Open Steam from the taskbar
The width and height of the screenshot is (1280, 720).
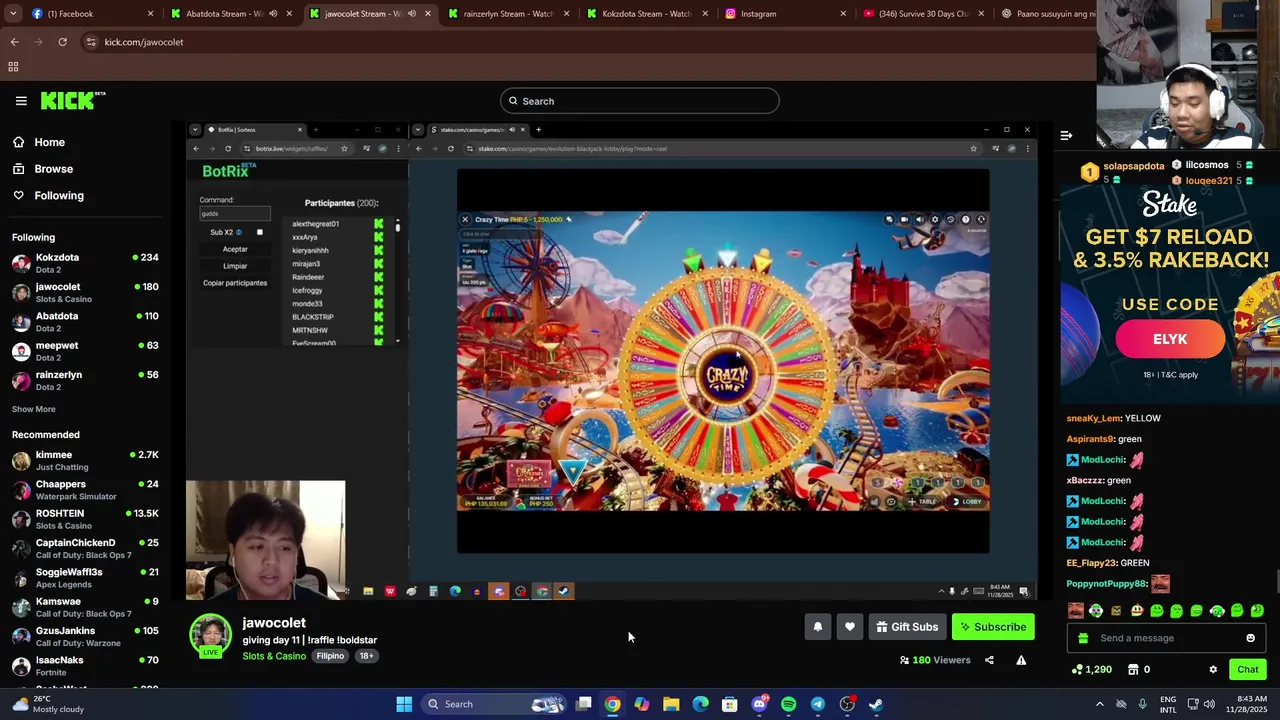tap(876, 704)
